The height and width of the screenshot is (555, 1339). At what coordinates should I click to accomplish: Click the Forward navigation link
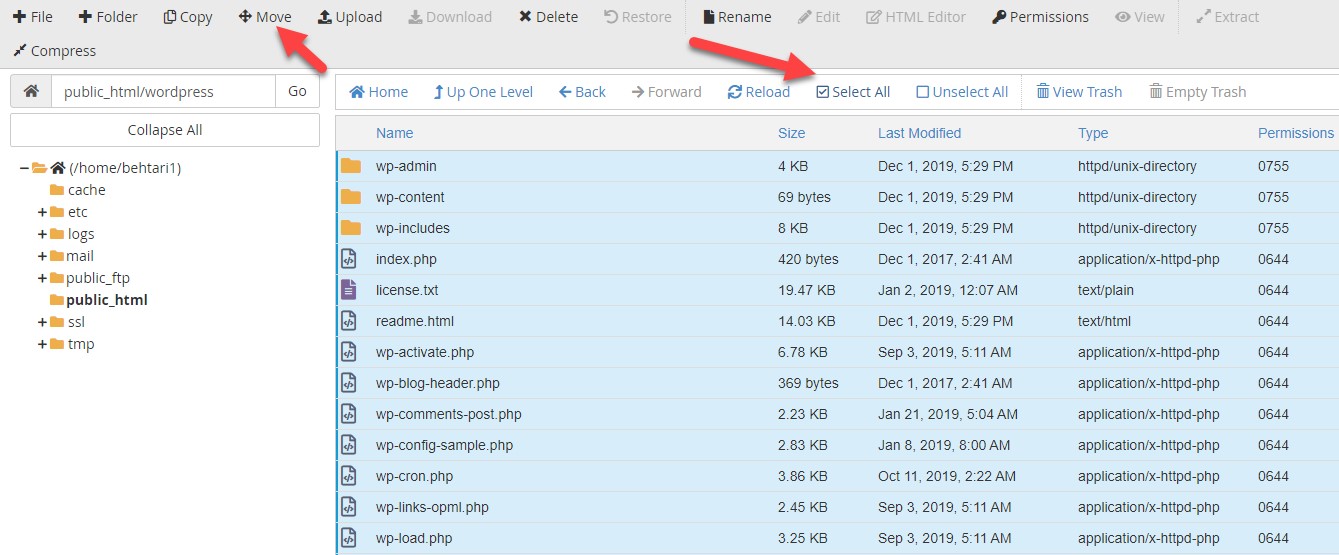(667, 92)
